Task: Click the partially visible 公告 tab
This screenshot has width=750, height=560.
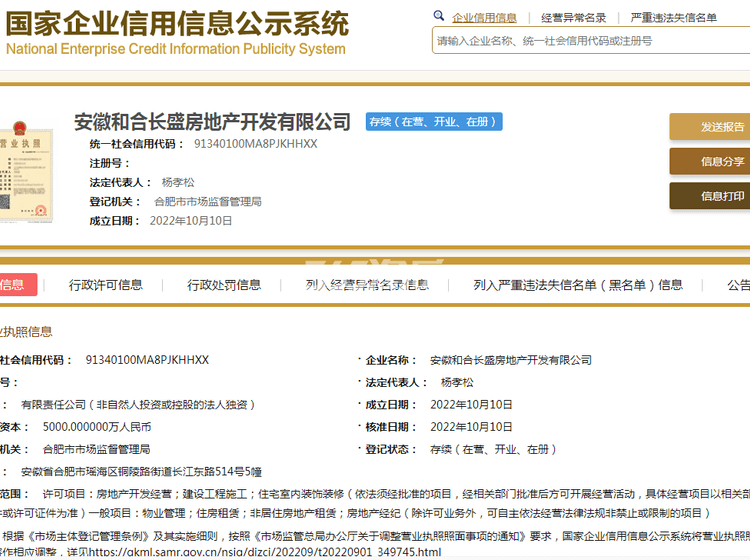Action: click(738, 285)
